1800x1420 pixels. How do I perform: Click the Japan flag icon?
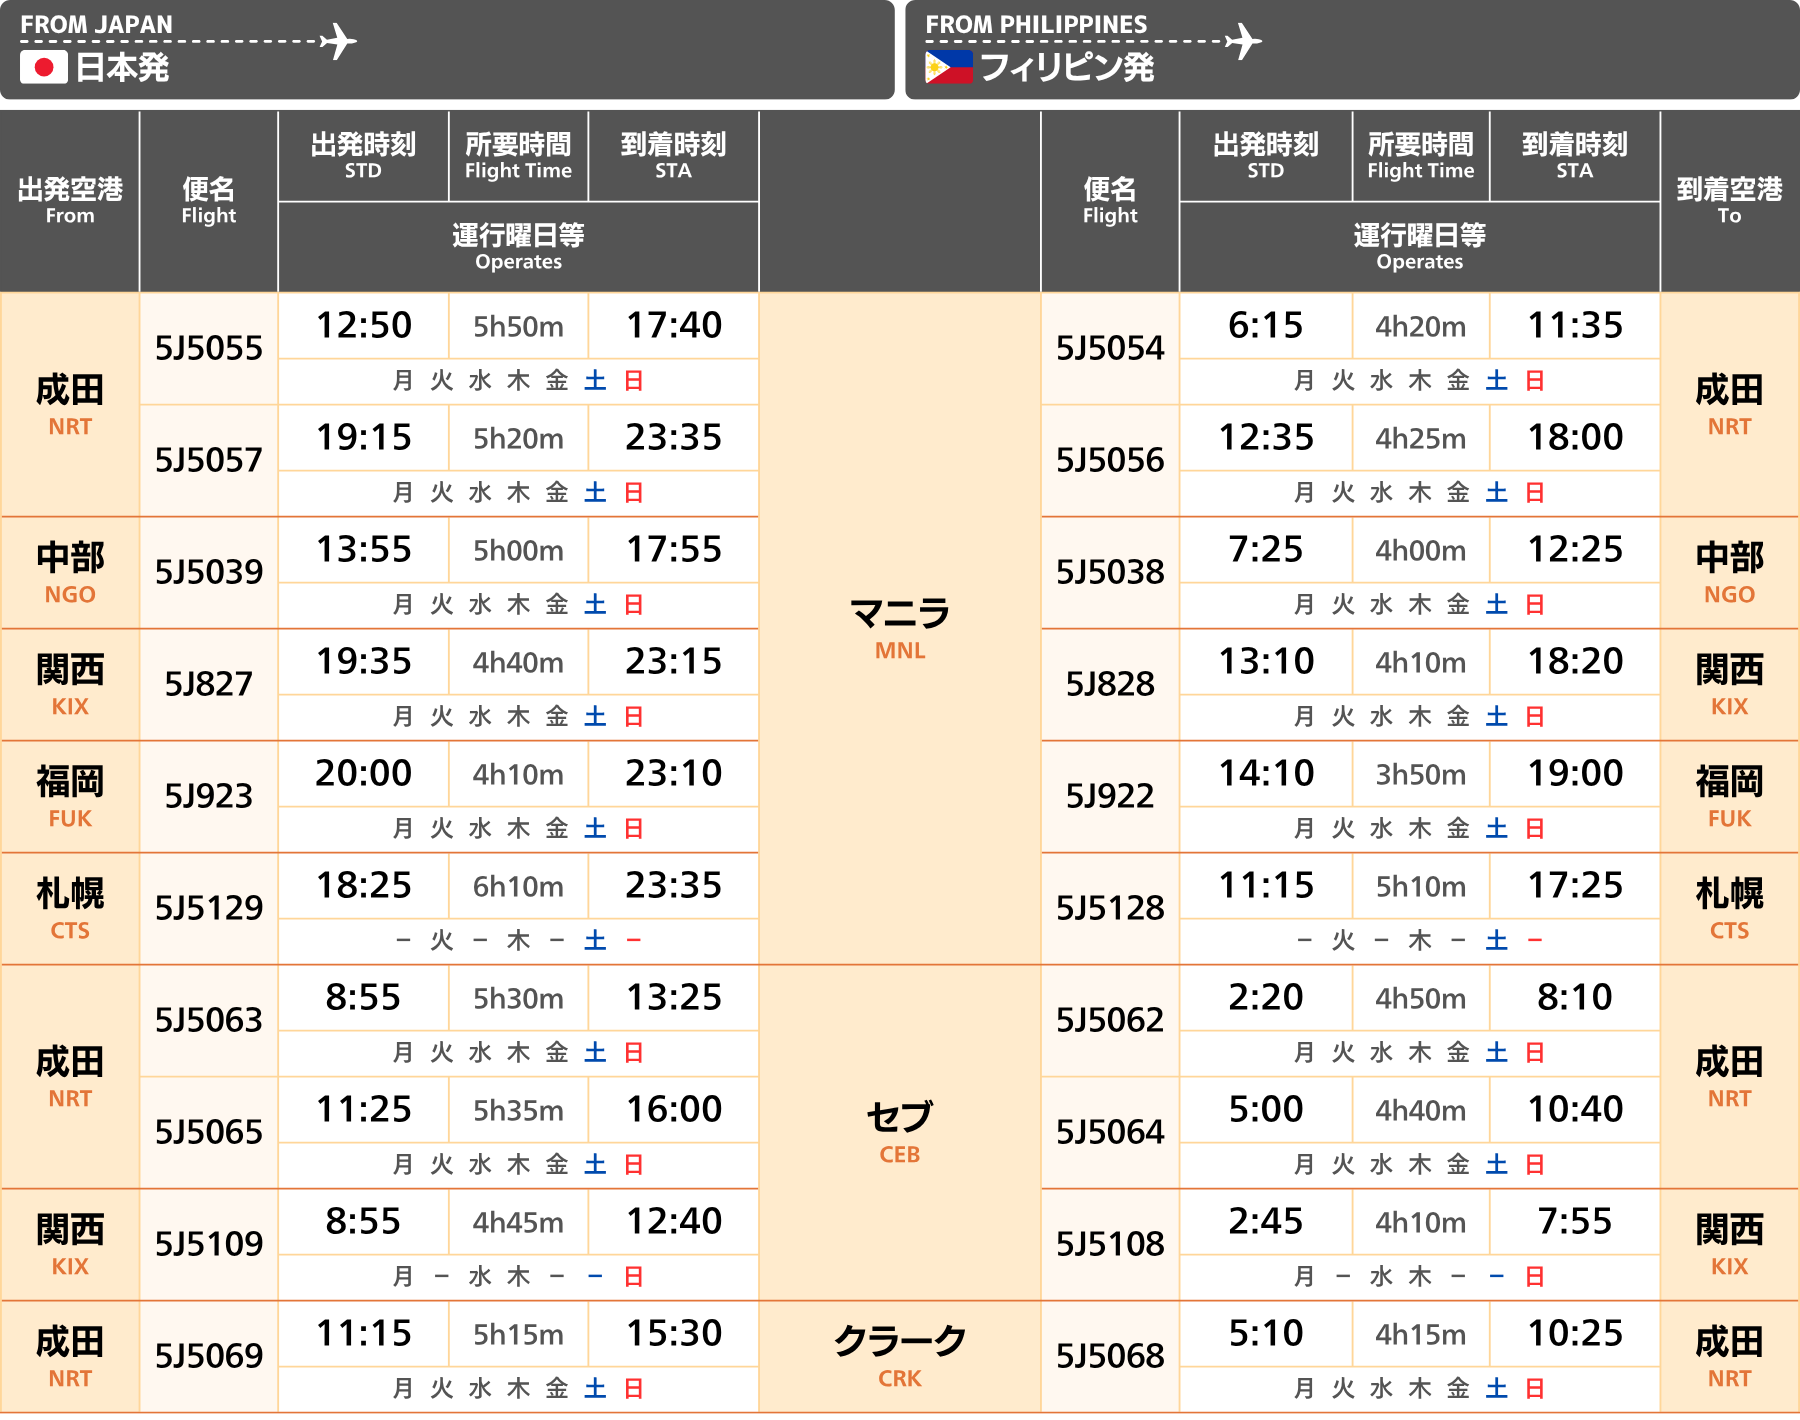click(44, 67)
